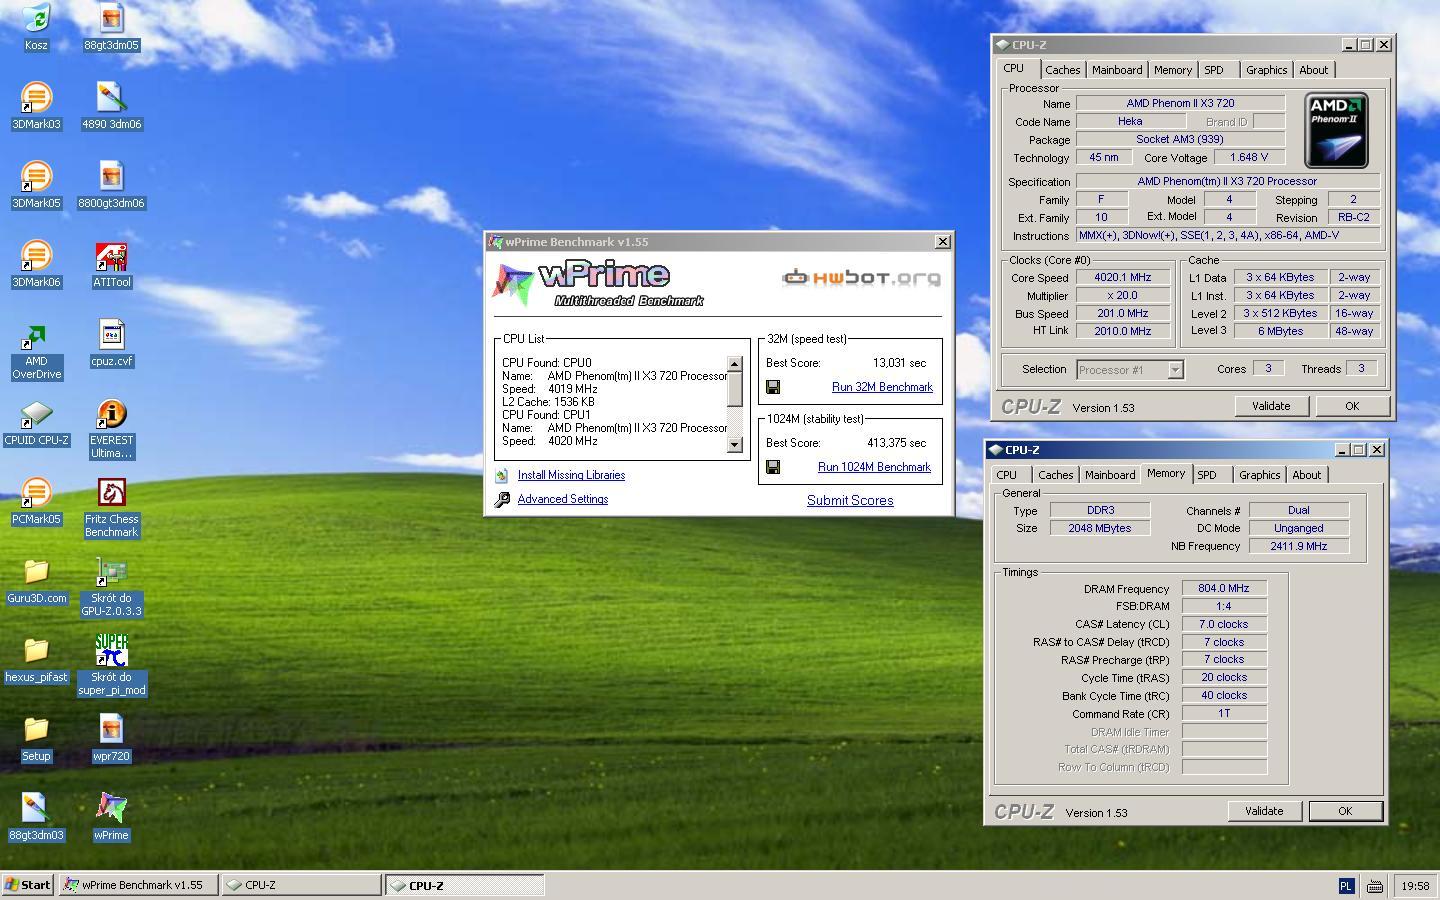Click Validate in top CPU-Z window
The image size is (1440, 900).
pyautogui.click(x=1271, y=406)
